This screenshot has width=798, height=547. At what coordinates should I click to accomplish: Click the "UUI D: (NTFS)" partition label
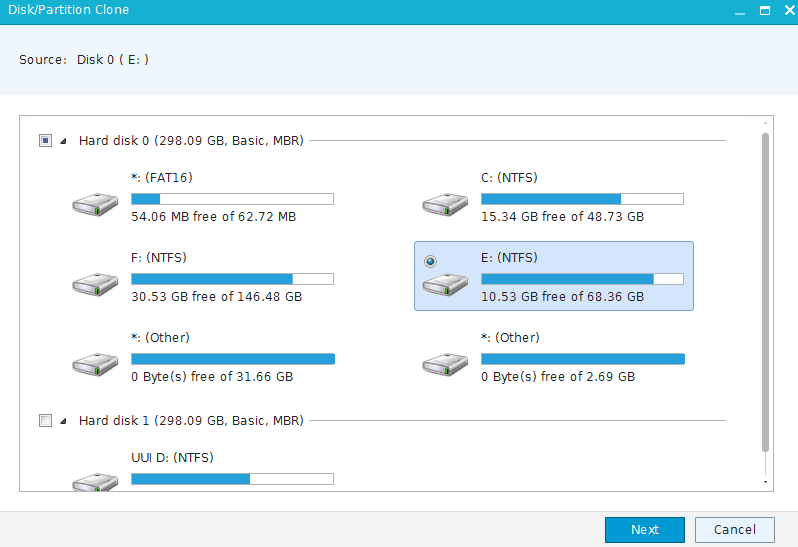click(x=173, y=457)
